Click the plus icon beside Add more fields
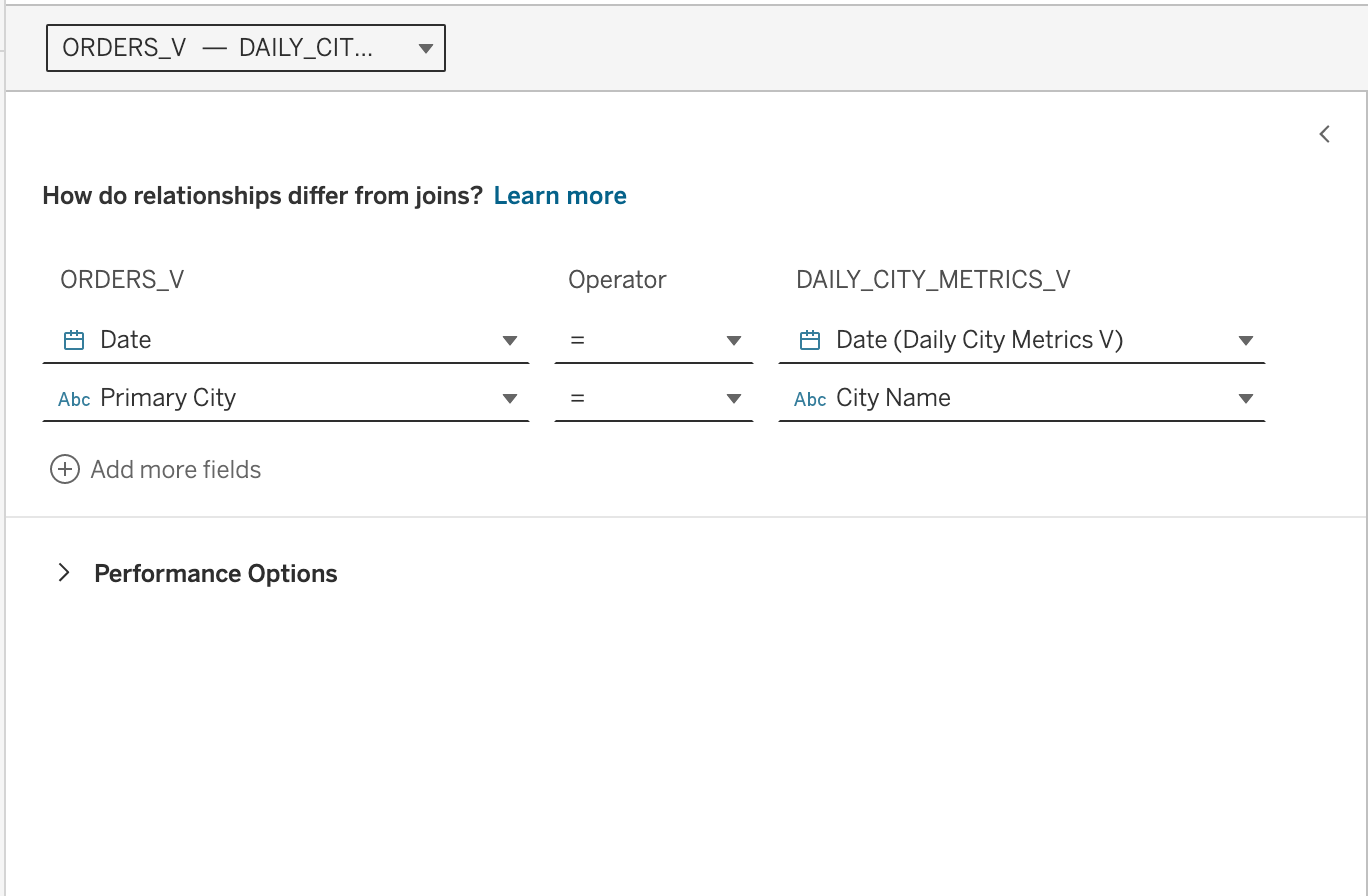This screenshot has height=896, width=1368. [x=65, y=470]
